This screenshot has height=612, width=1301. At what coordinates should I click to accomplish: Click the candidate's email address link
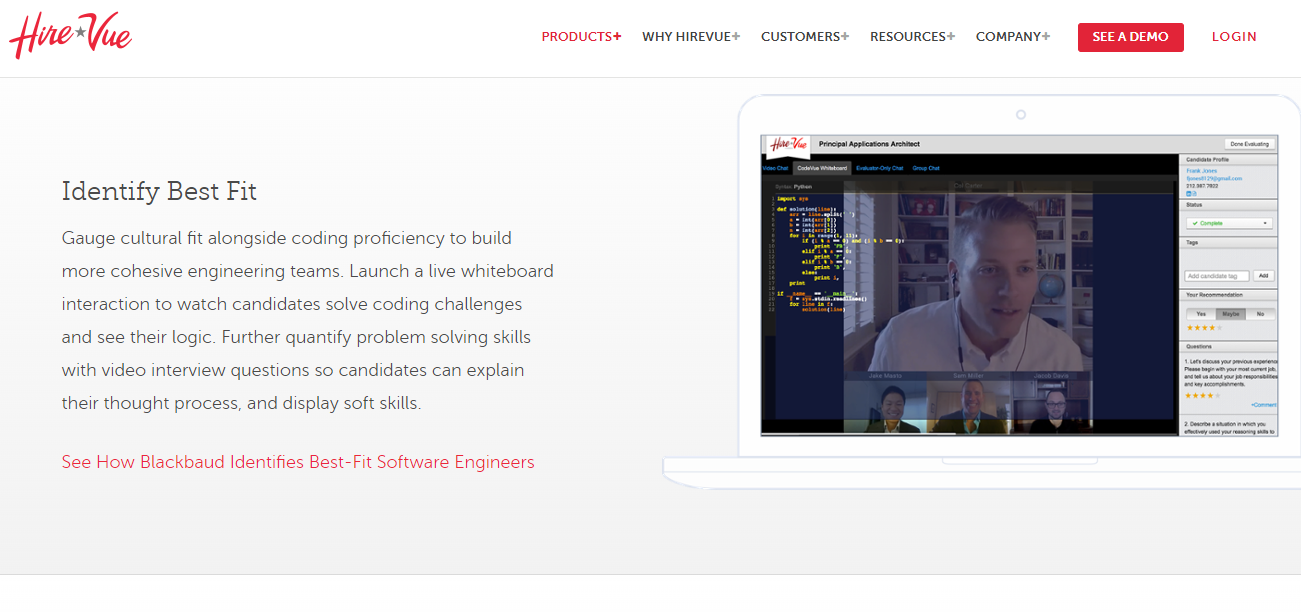pos(1214,178)
